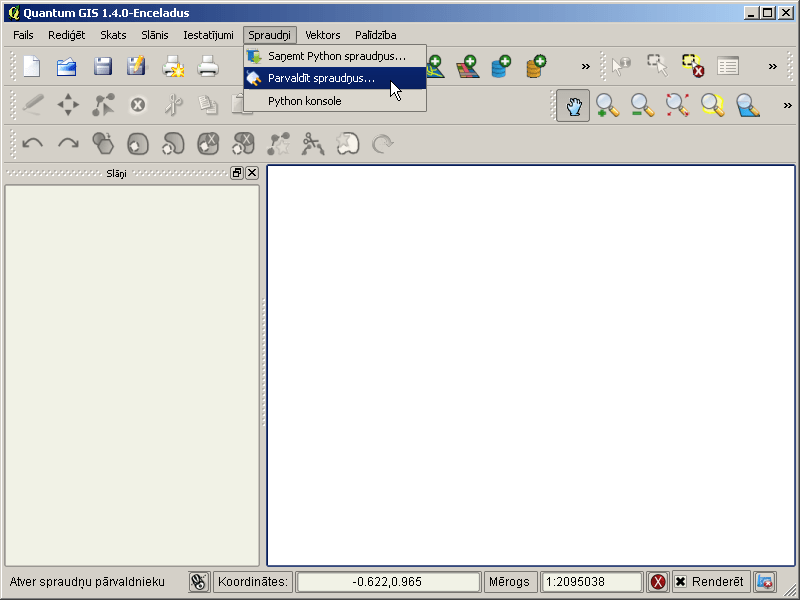
Task: Click the Add Island tool icon
Action: [173, 144]
